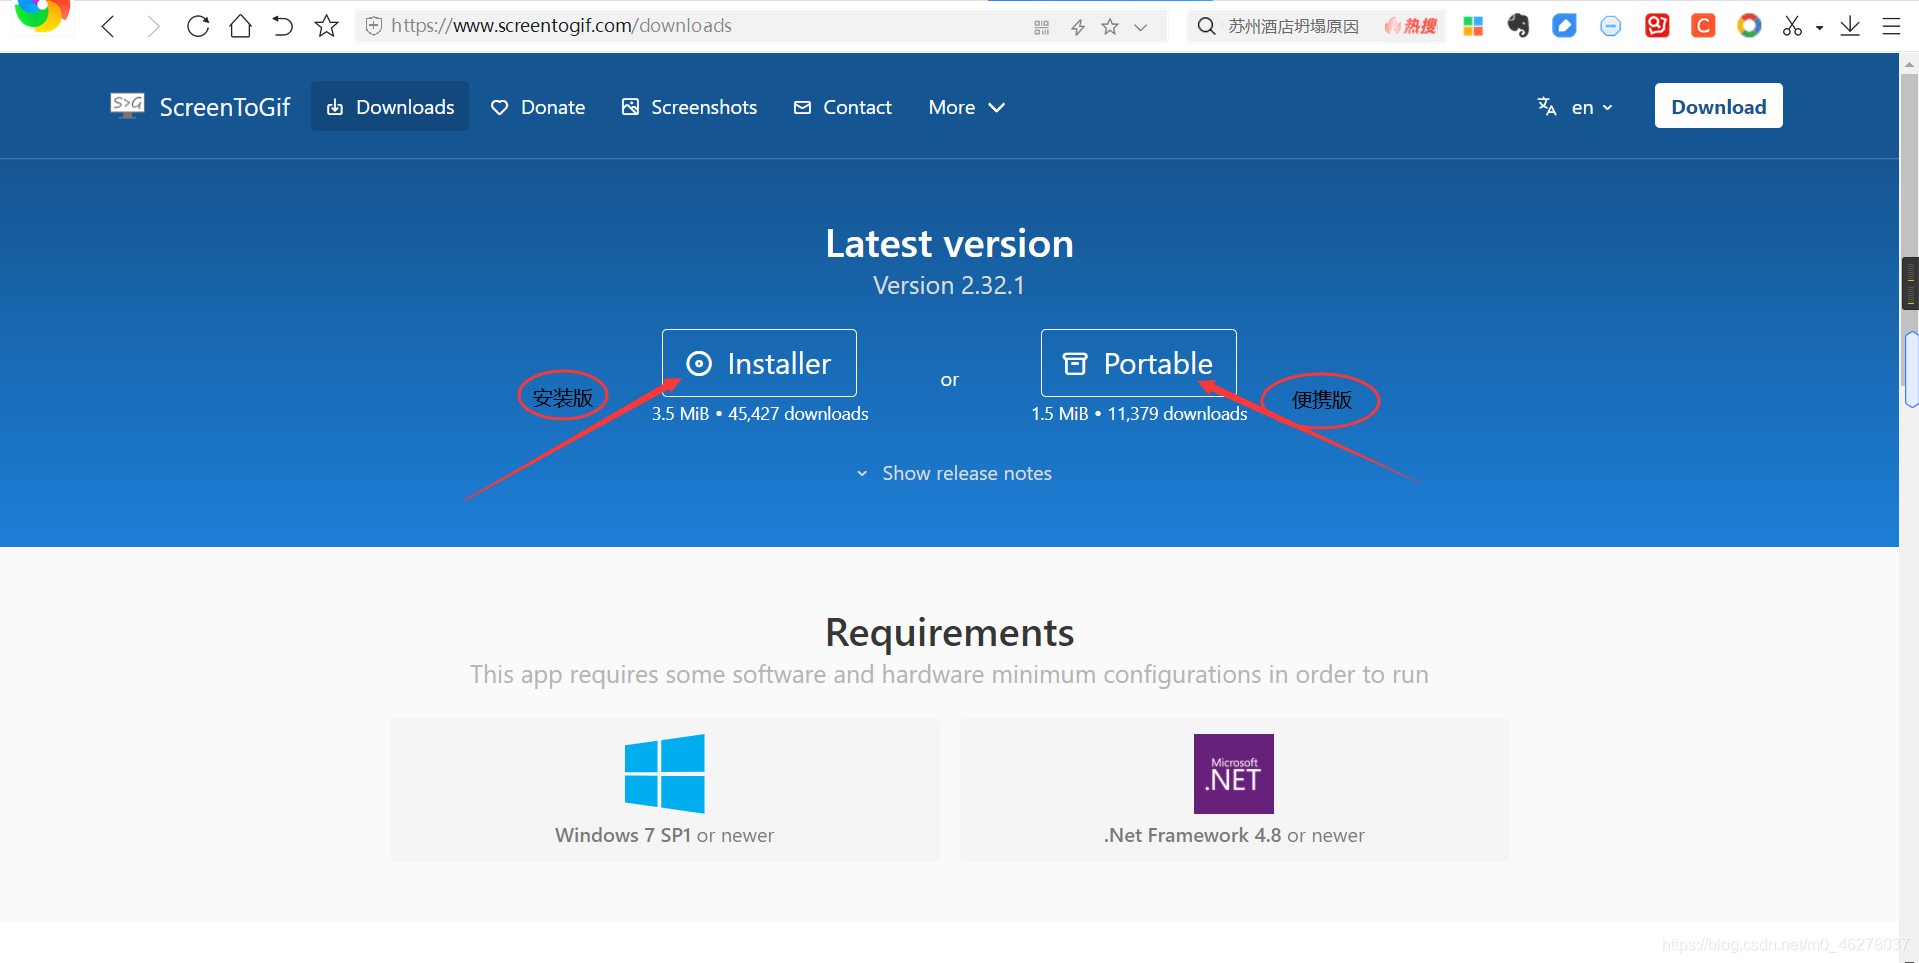Click the scissors screenshot tool
Image resolution: width=1919 pixels, height=963 pixels.
1792,26
